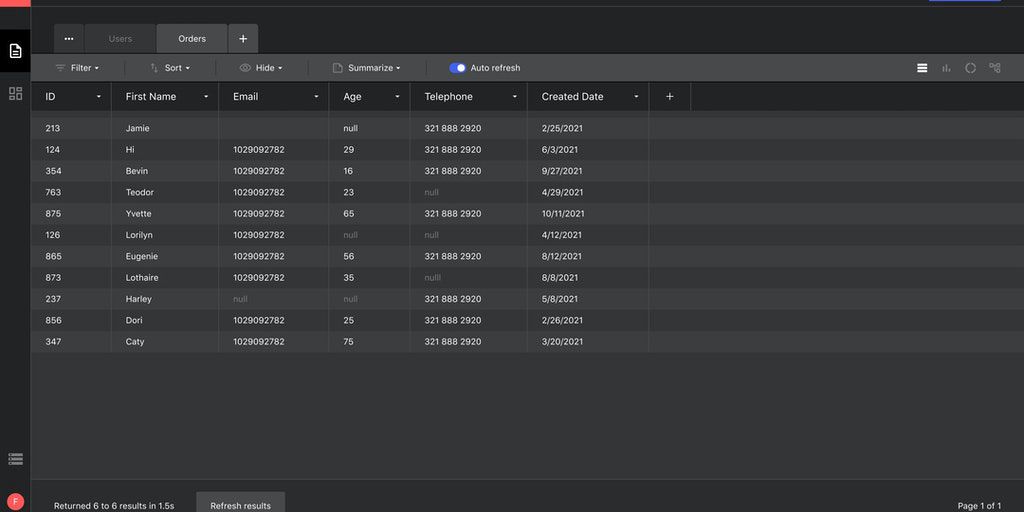
Task: Open the Summarize dropdown menu
Action: (367, 68)
